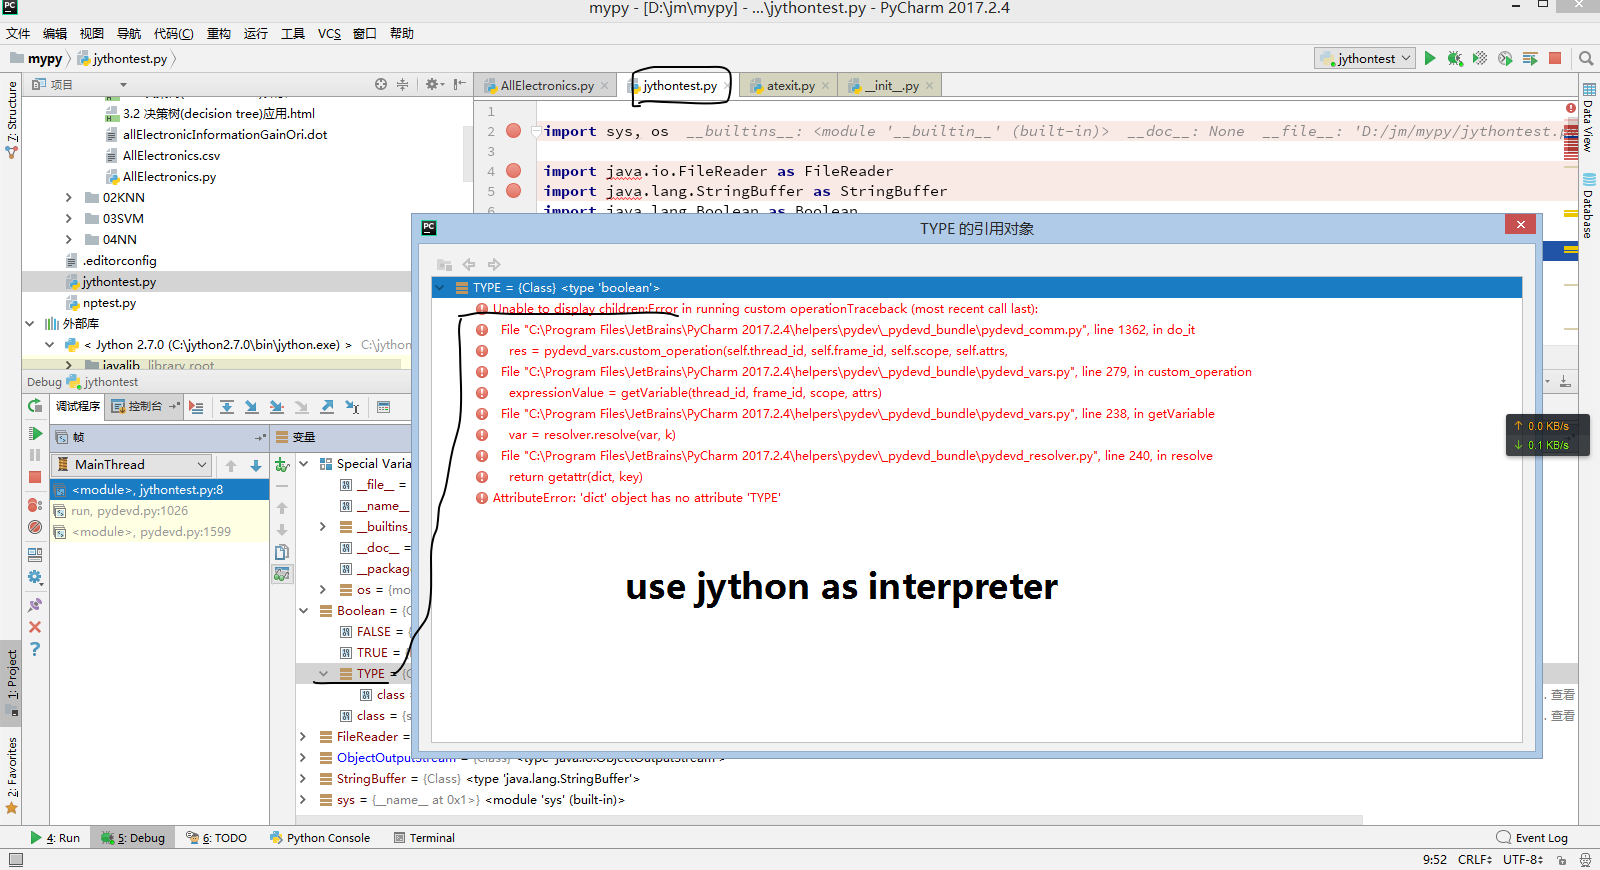1600x870 pixels.
Task: Resume program in the debug sidebar
Action: click(x=35, y=433)
